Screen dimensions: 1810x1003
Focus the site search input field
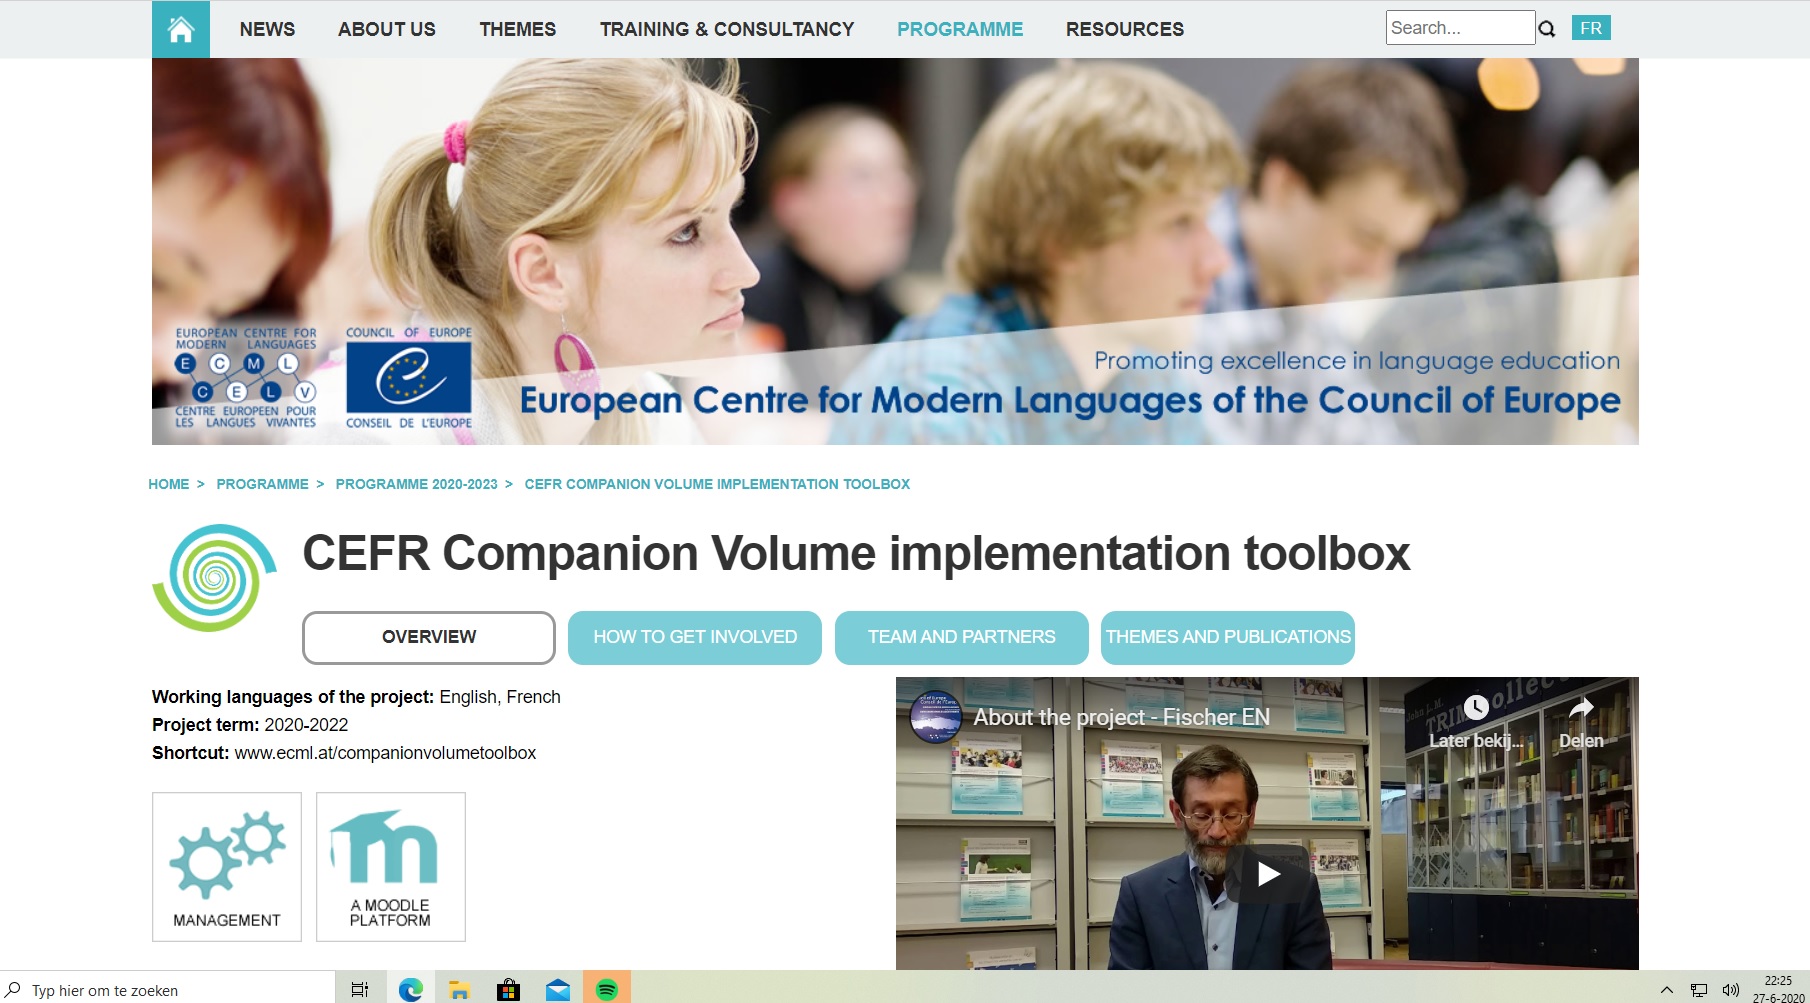coord(1459,28)
